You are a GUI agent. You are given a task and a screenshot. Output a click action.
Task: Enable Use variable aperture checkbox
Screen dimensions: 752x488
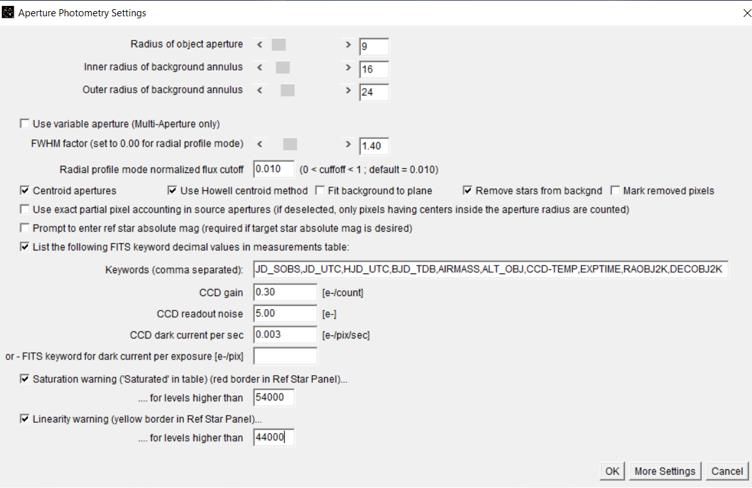pos(25,124)
